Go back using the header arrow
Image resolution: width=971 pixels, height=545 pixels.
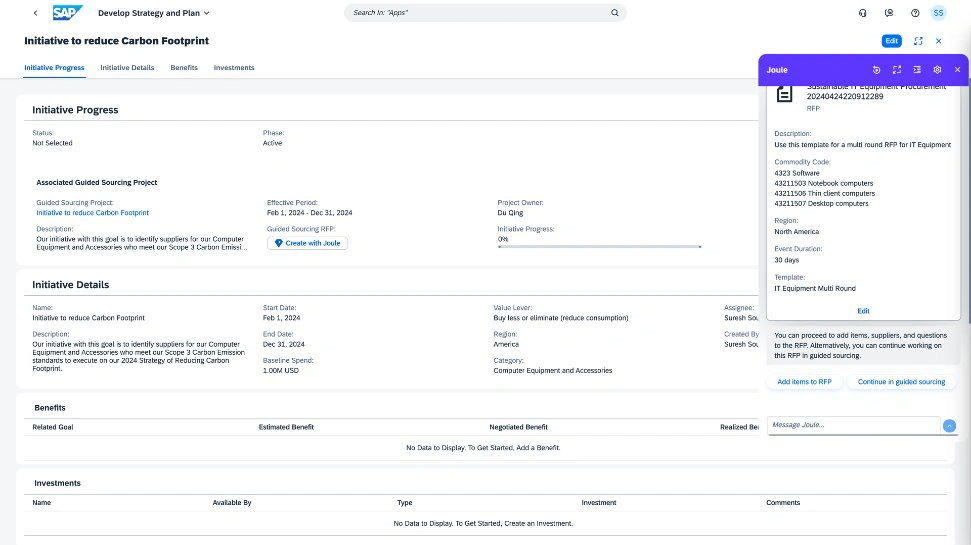(x=35, y=13)
